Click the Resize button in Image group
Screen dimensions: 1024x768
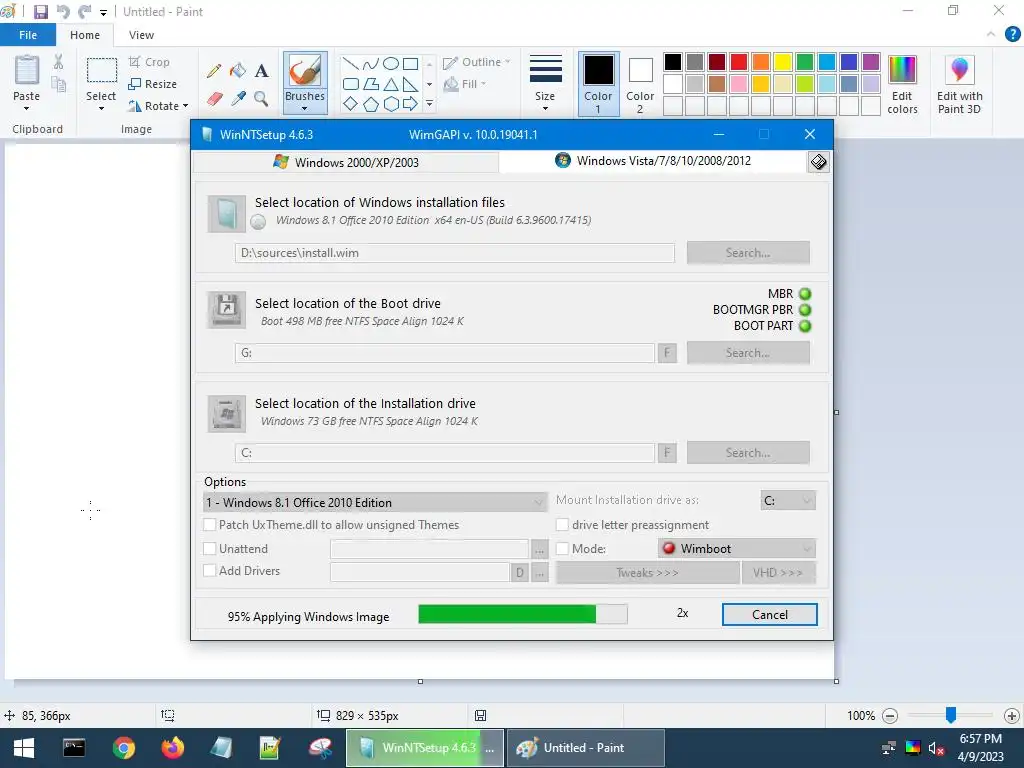(x=153, y=84)
